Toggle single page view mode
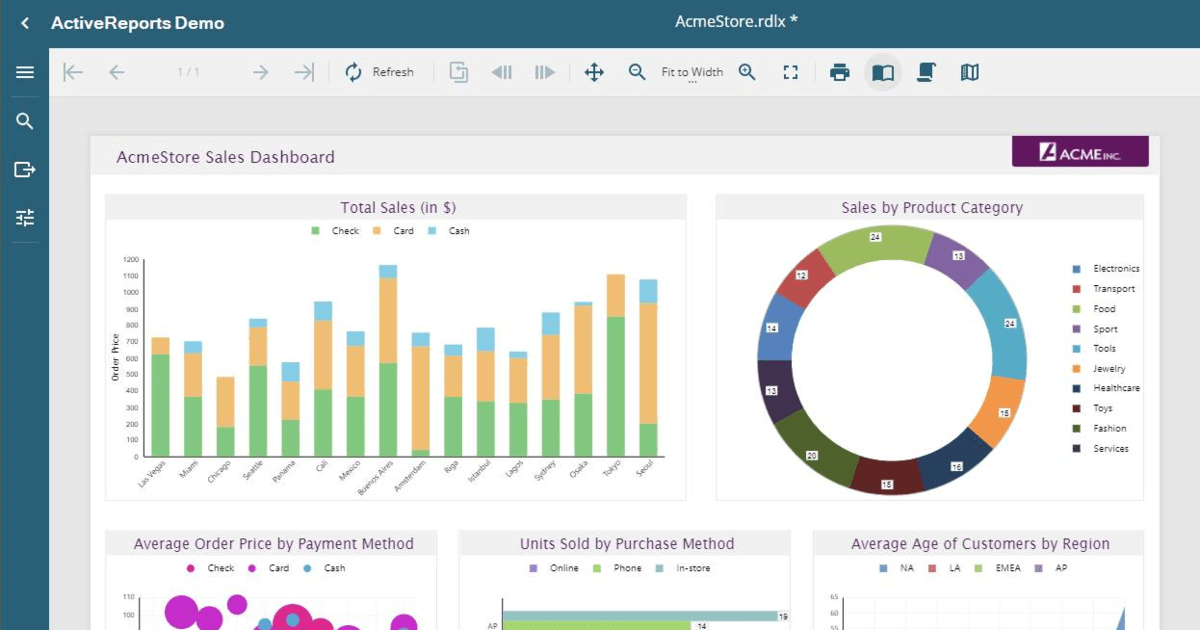The width and height of the screenshot is (1200, 630). pyautogui.click(x=883, y=72)
